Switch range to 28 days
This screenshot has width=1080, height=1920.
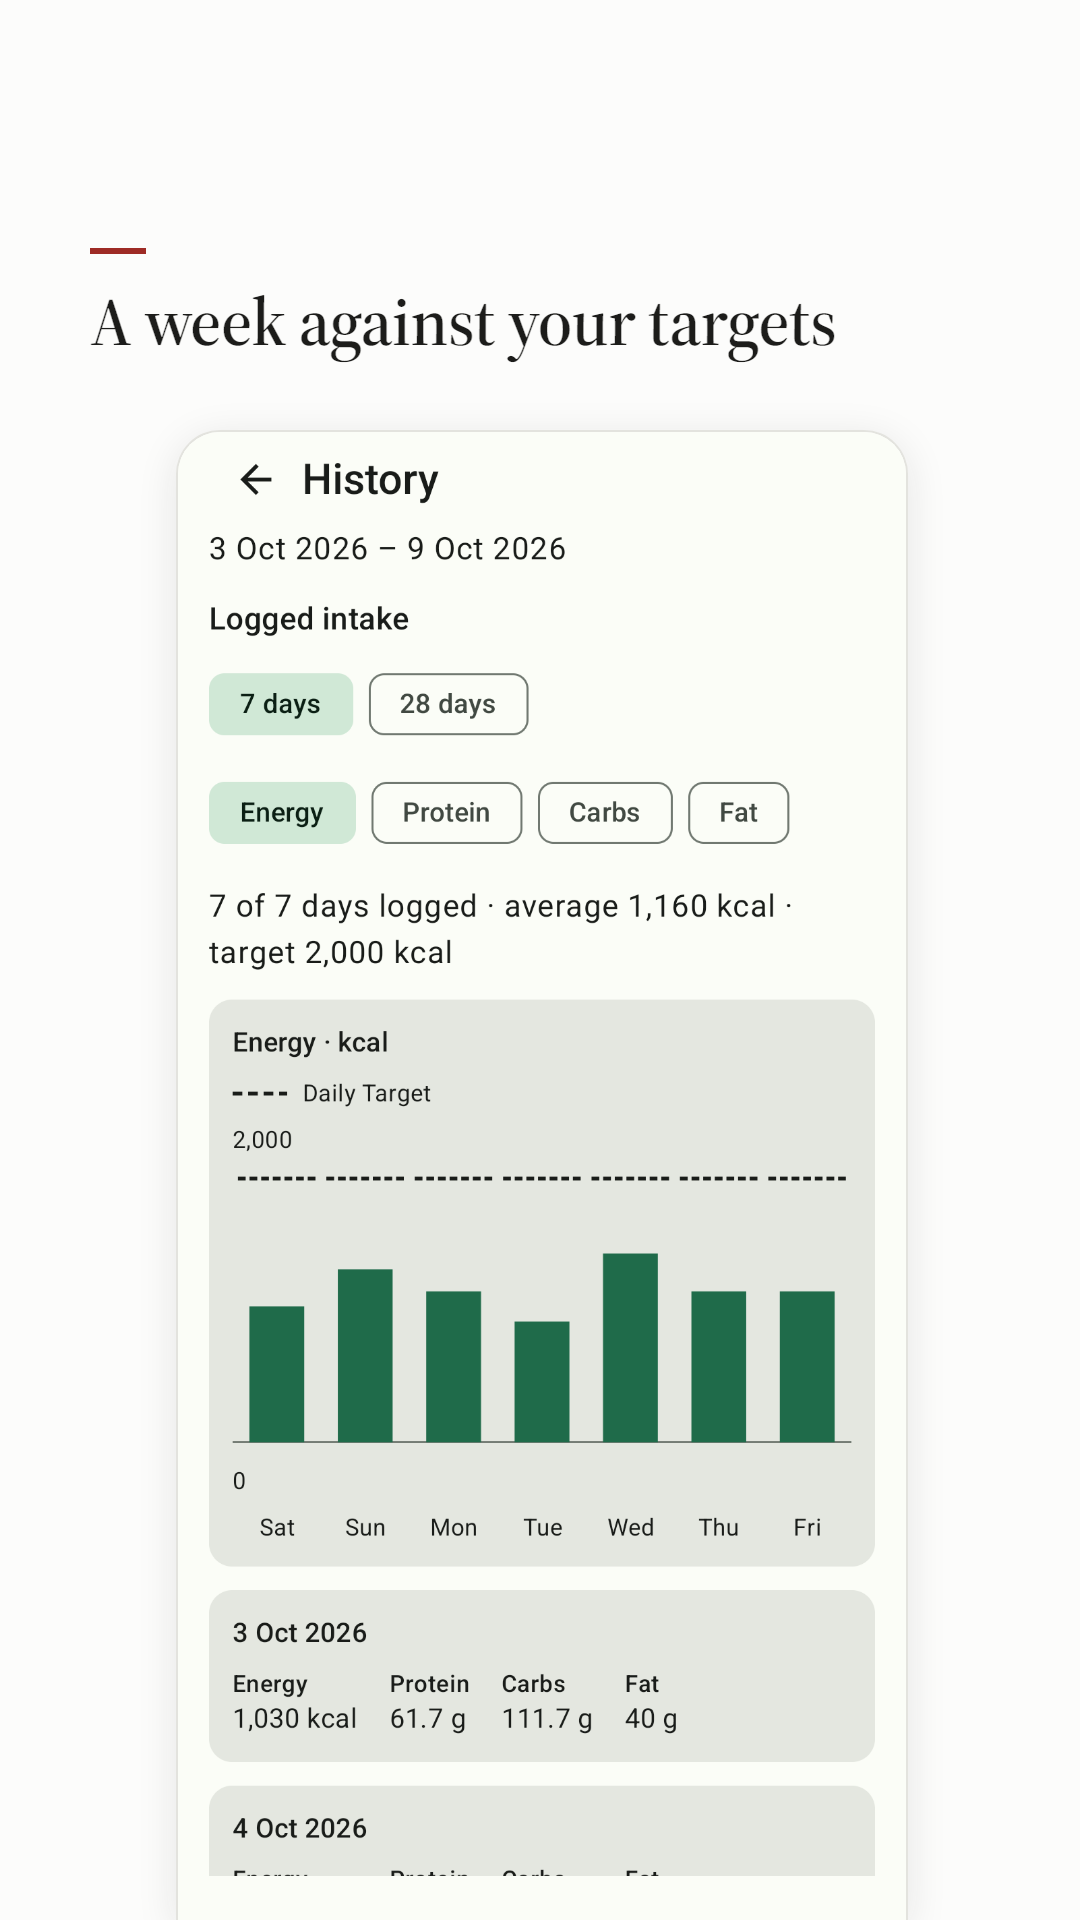[x=448, y=704]
